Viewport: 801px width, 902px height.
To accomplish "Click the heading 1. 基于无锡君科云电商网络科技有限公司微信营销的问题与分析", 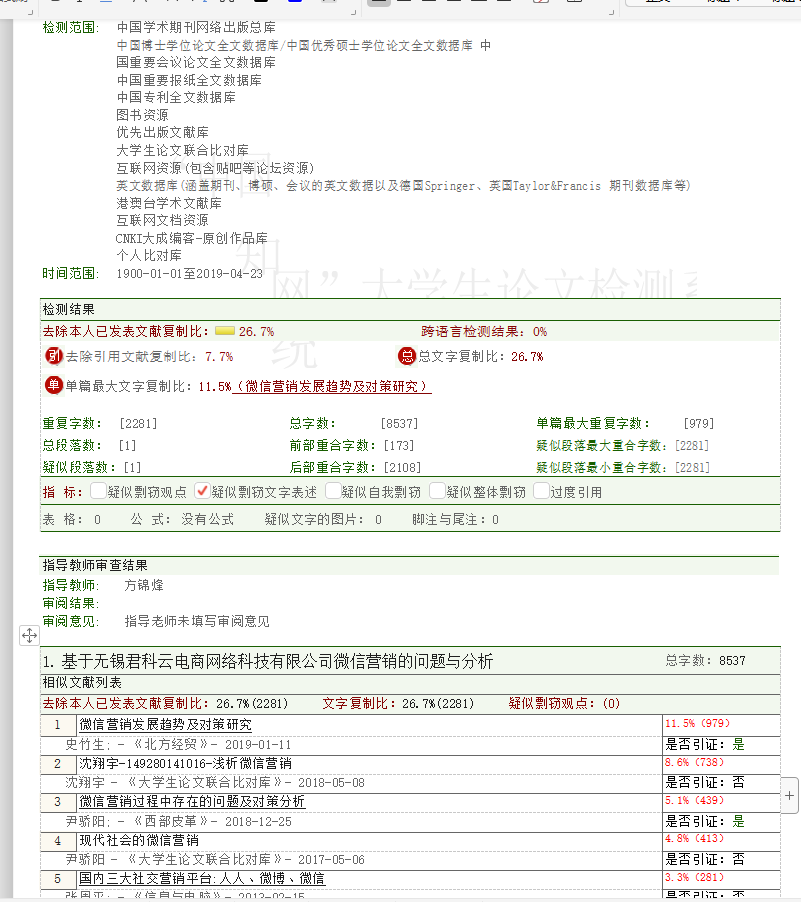I will pyautogui.click(x=268, y=662).
